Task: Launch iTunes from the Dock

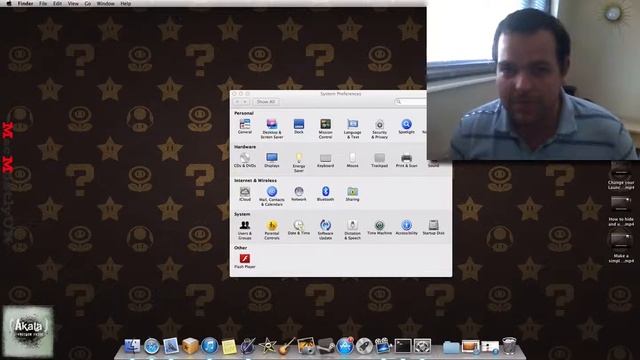Action: (x=209, y=346)
